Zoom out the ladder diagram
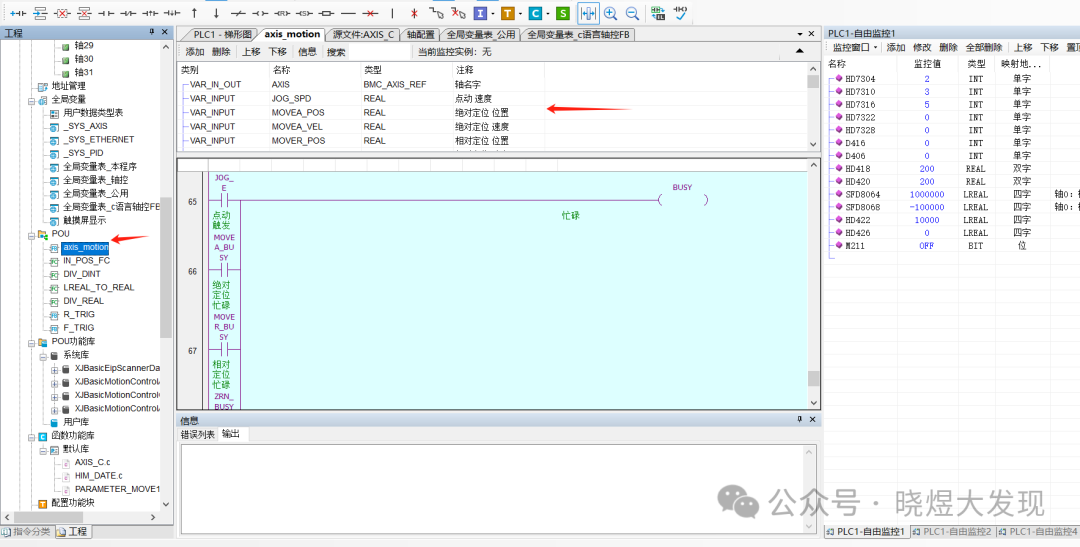This screenshot has width=1080, height=547. pos(632,13)
